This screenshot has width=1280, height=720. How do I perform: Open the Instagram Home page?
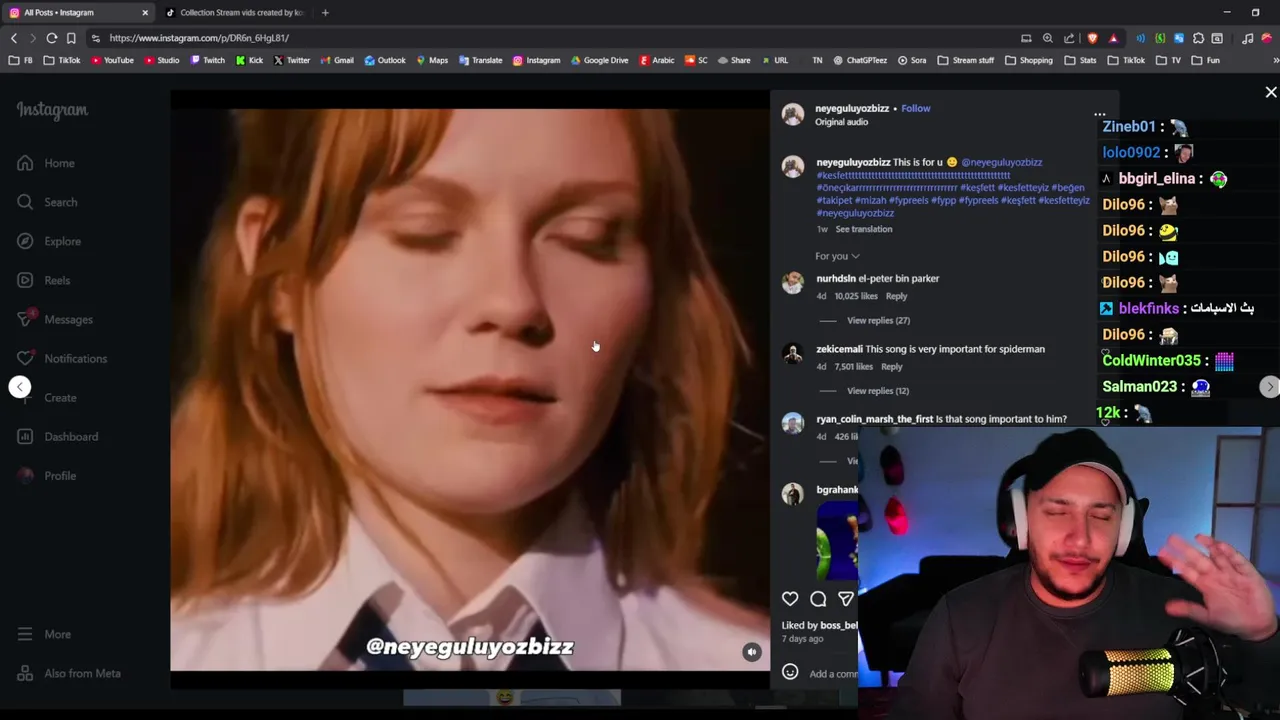click(46, 163)
